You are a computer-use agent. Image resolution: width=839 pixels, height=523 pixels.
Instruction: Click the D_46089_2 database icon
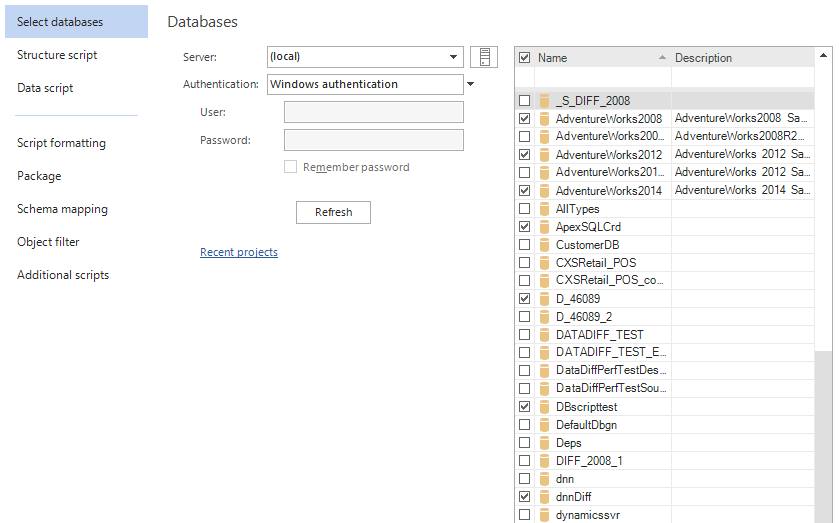[x=544, y=316]
